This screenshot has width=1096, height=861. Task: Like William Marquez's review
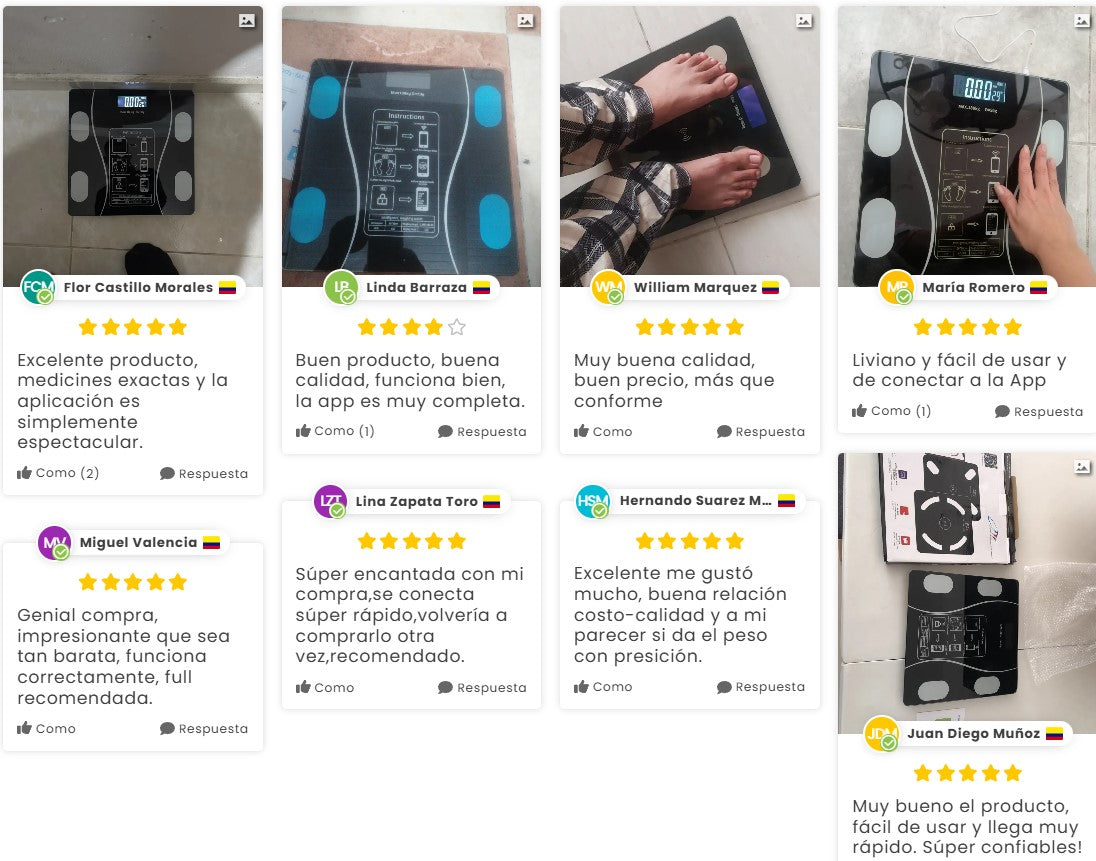603,432
